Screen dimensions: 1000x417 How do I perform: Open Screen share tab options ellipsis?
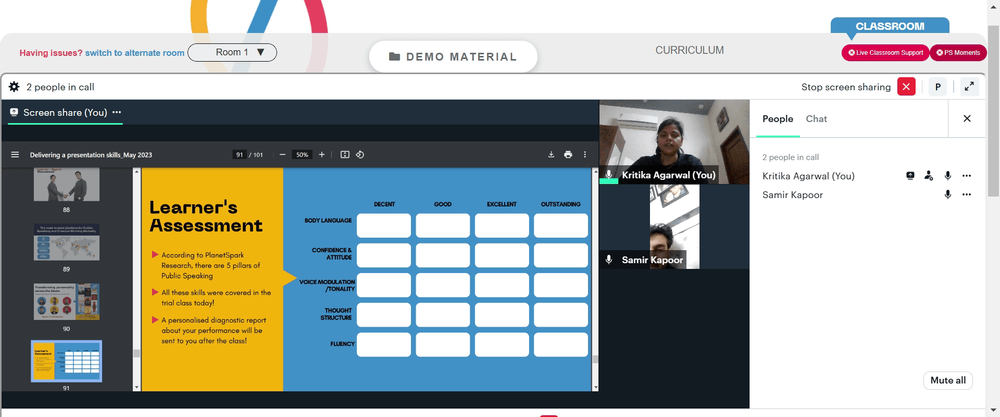click(117, 112)
